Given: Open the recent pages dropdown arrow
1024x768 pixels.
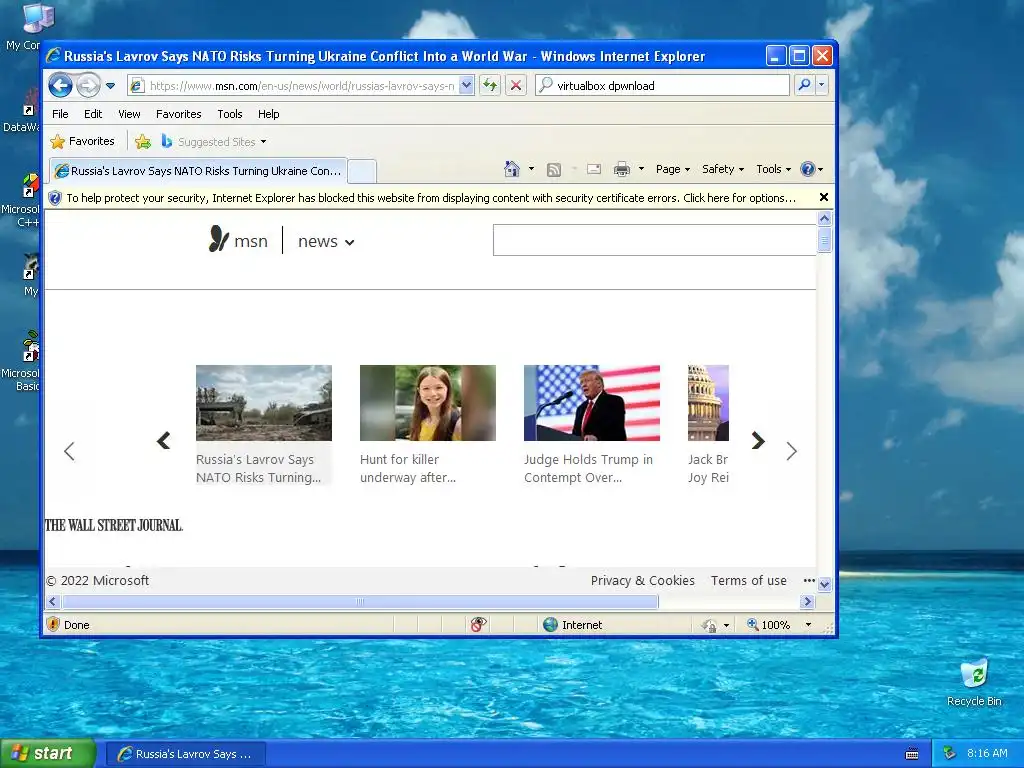Looking at the screenshot, I should [x=110, y=86].
